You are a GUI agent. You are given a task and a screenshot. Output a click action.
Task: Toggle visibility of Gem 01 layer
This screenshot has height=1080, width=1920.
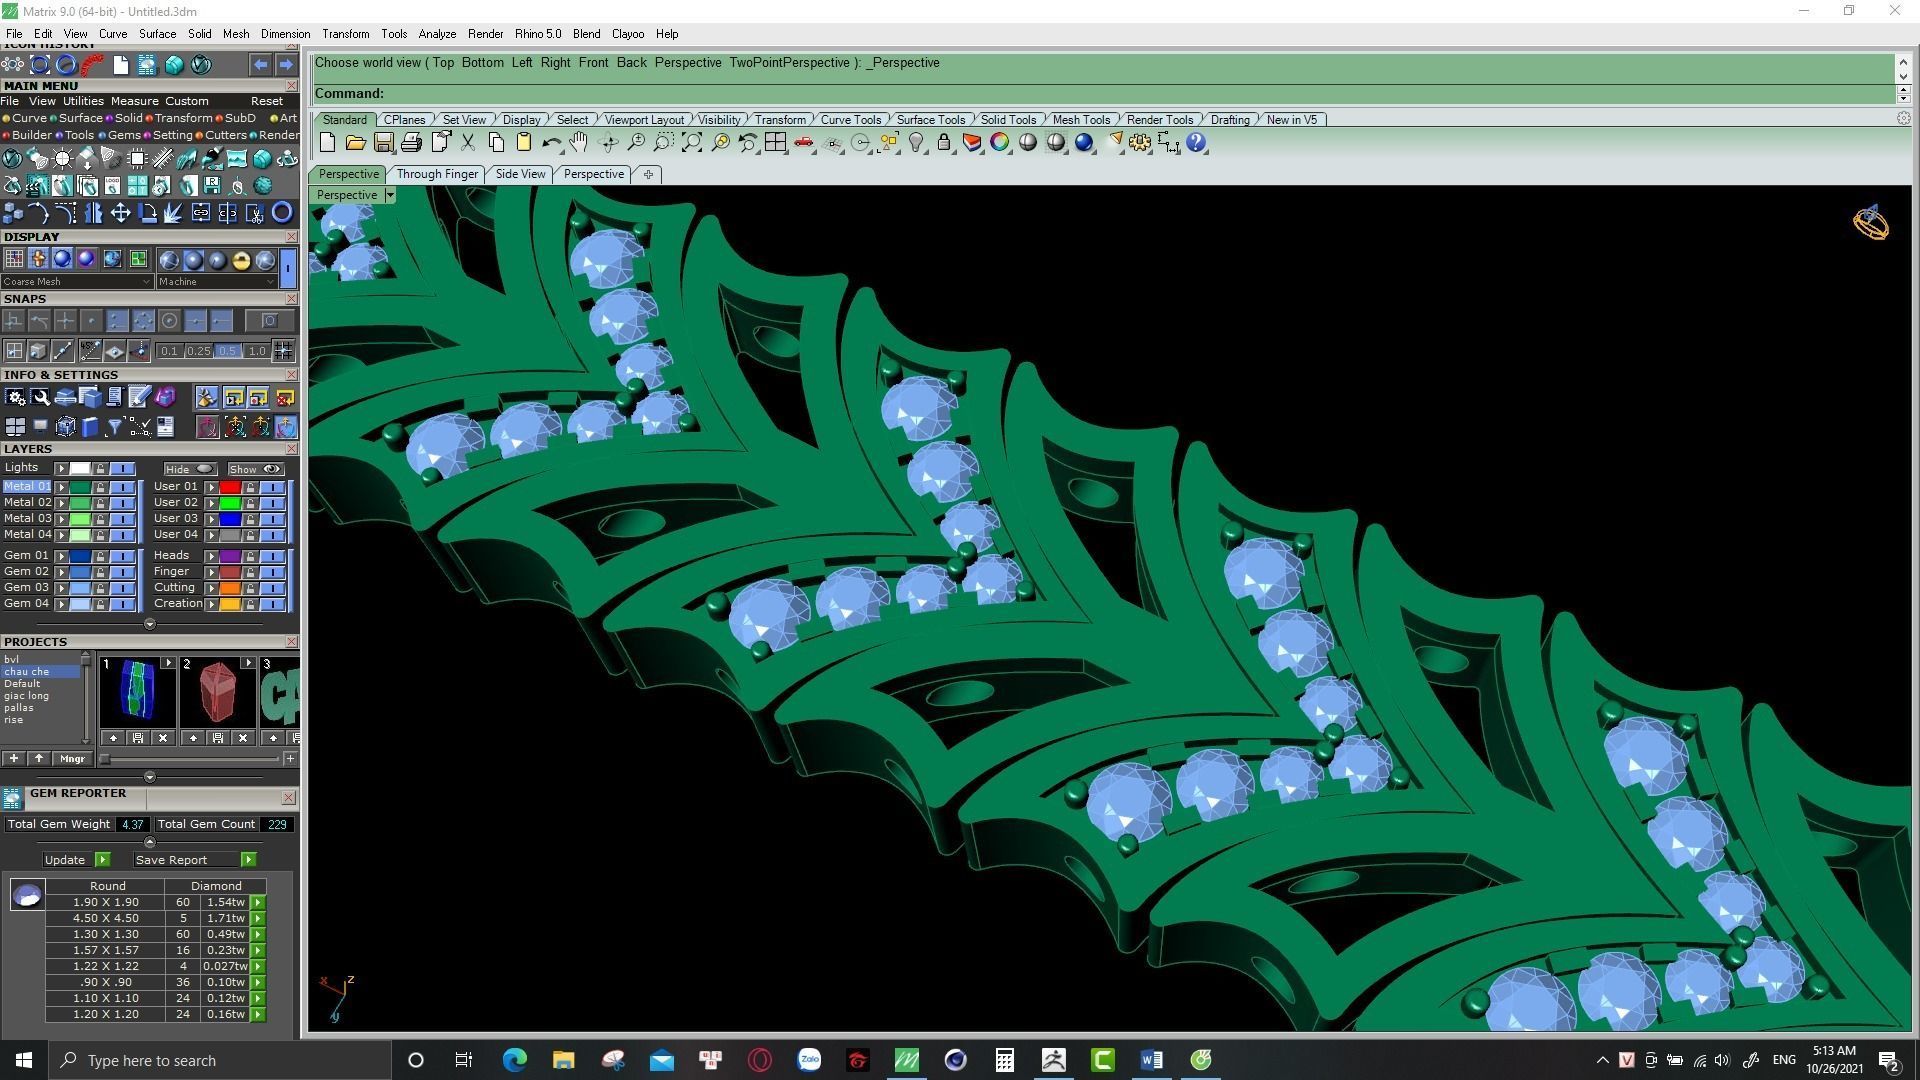point(122,556)
